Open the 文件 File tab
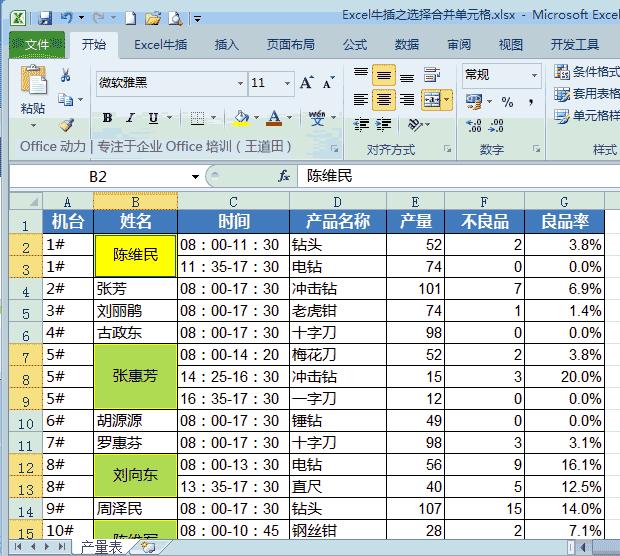The width and height of the screenshot is (620, 556). [x=37, y=44]
